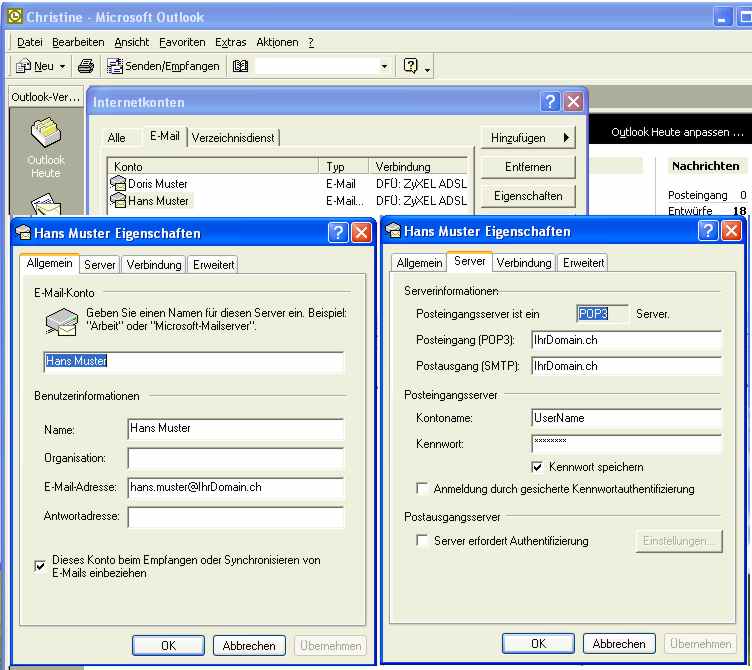
Task: Open the Extras menu
Action: pyautogui.click(x=230, y=42)
